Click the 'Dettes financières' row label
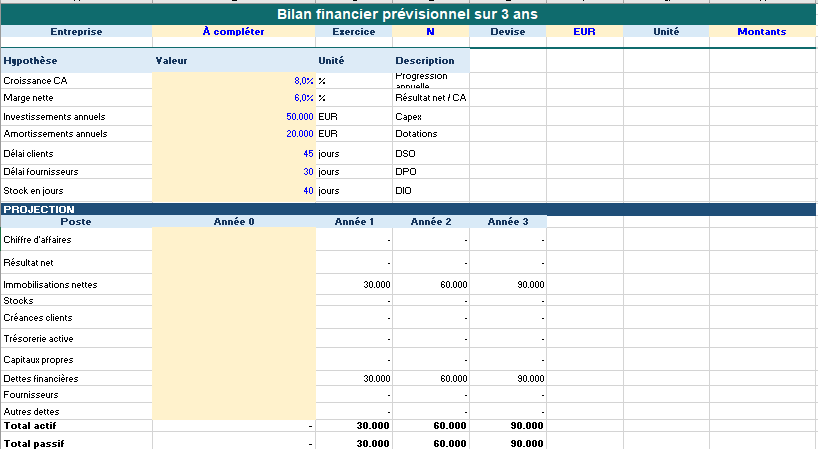 76,378
